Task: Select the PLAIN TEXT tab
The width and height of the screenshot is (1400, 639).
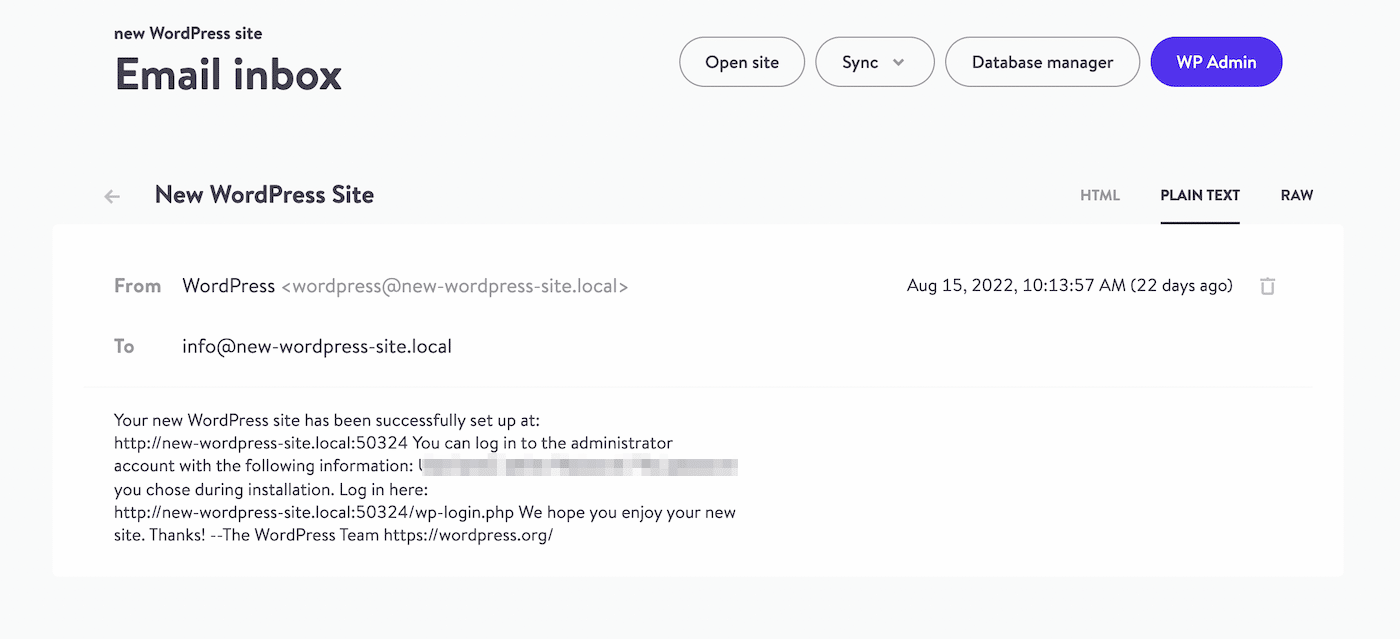Action: (1199, 195)
